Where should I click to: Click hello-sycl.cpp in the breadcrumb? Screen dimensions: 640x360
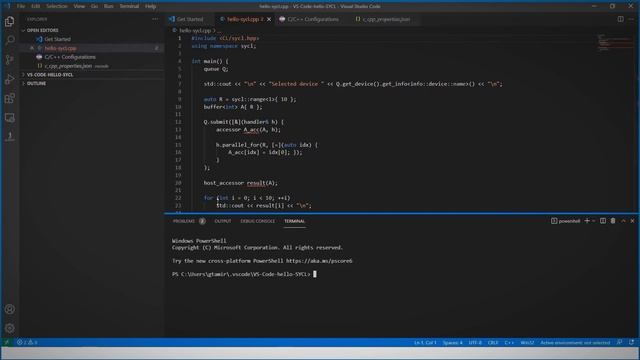point(195,30)
